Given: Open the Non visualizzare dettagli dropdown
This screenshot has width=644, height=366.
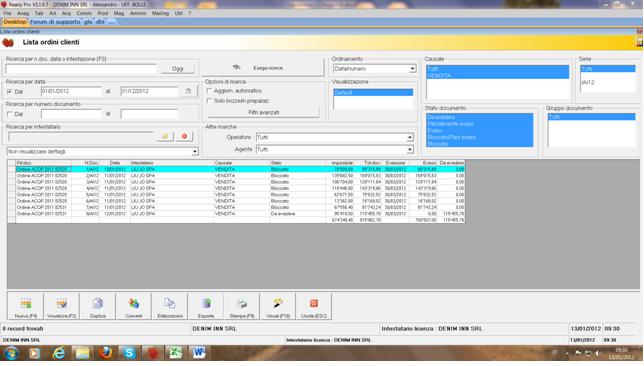Looking at the screenshot, I should pyautogui.click(x=195, y=152).
